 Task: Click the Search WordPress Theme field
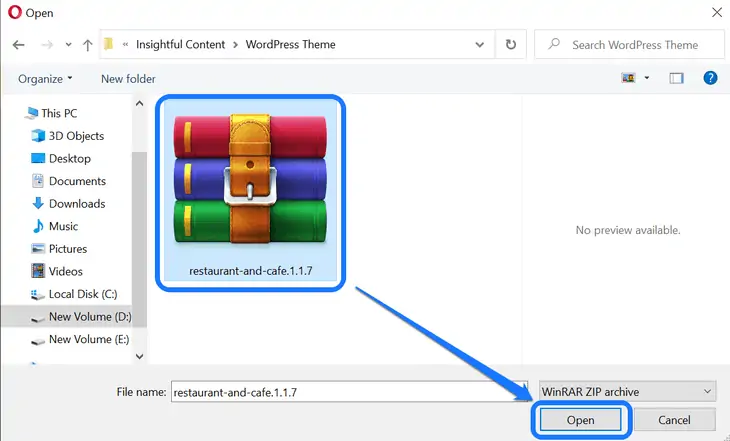tap(629, 45)
